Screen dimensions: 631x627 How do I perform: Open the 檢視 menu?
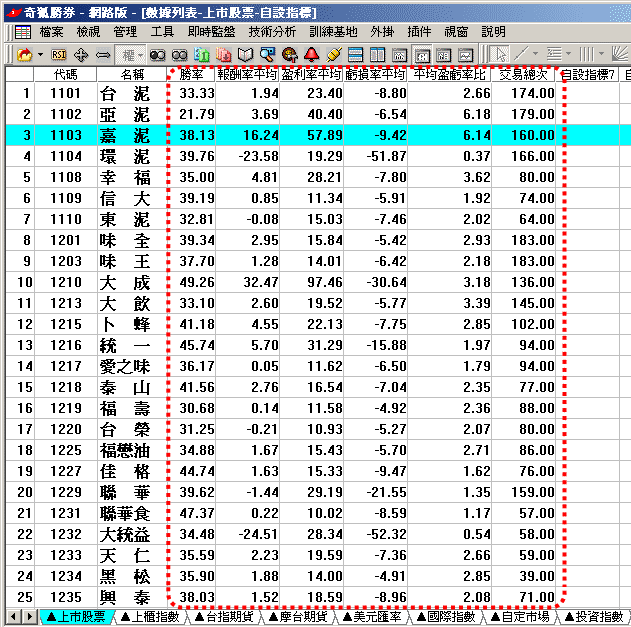[89, 32]
